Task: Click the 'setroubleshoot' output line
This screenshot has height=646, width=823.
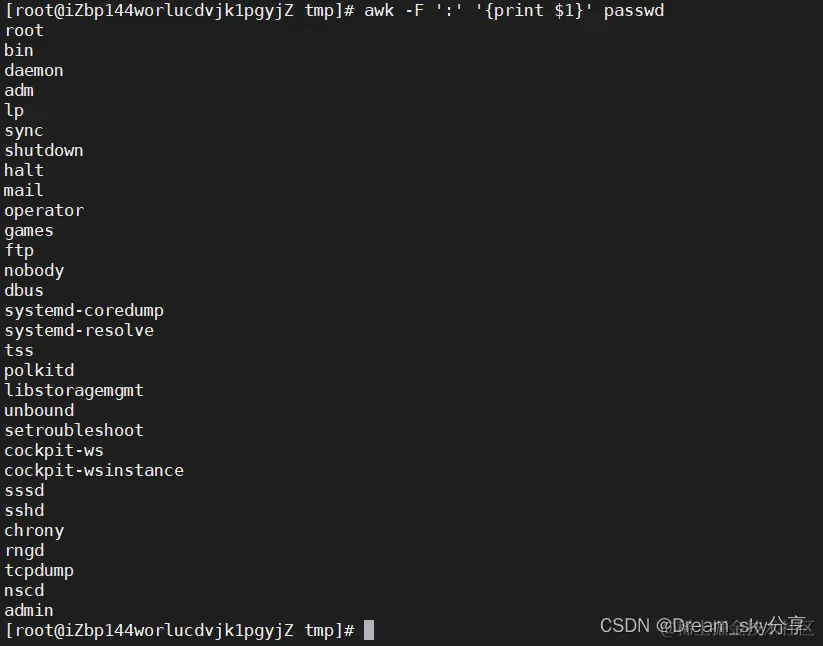Action: [x=73, y=430]
